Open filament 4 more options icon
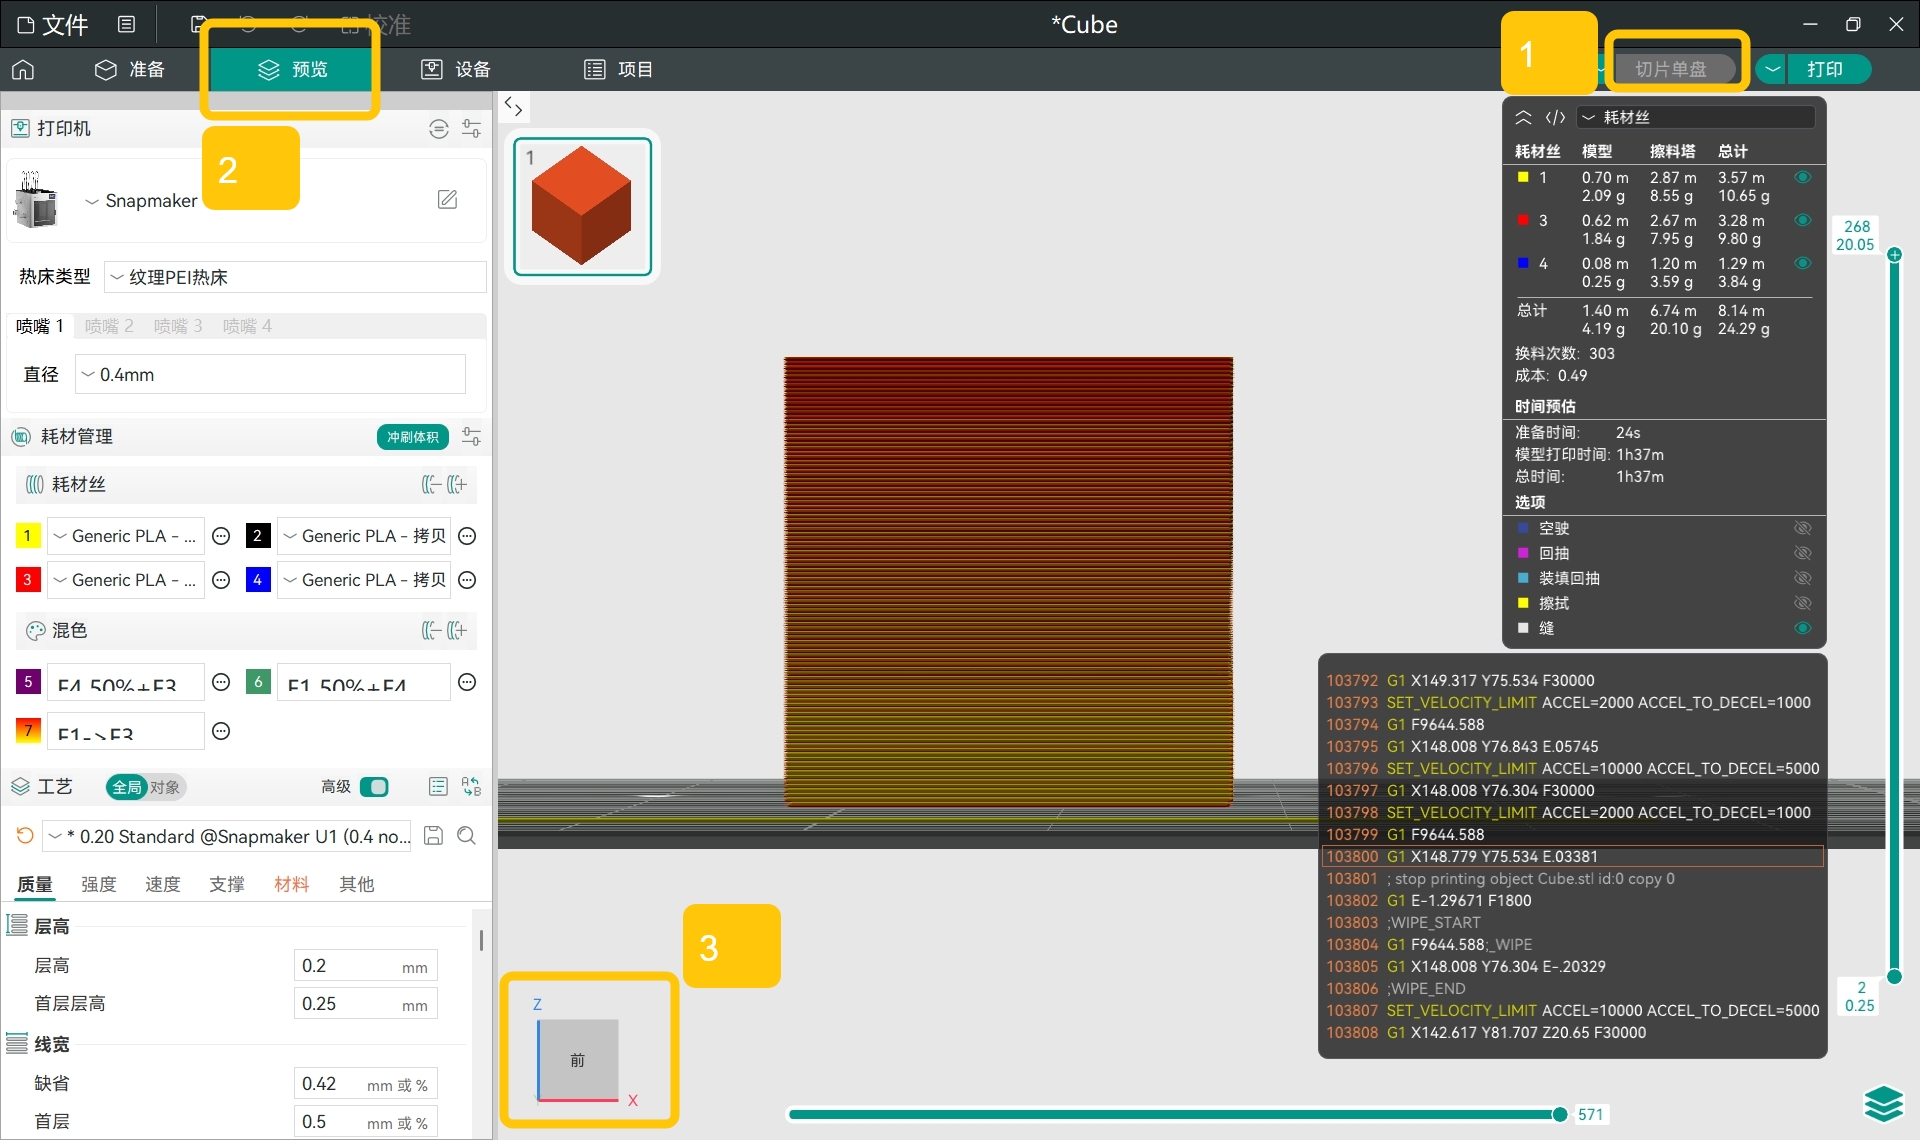Image resolution: width=1920 pixels, height=1140 pixels. point(467,580)
